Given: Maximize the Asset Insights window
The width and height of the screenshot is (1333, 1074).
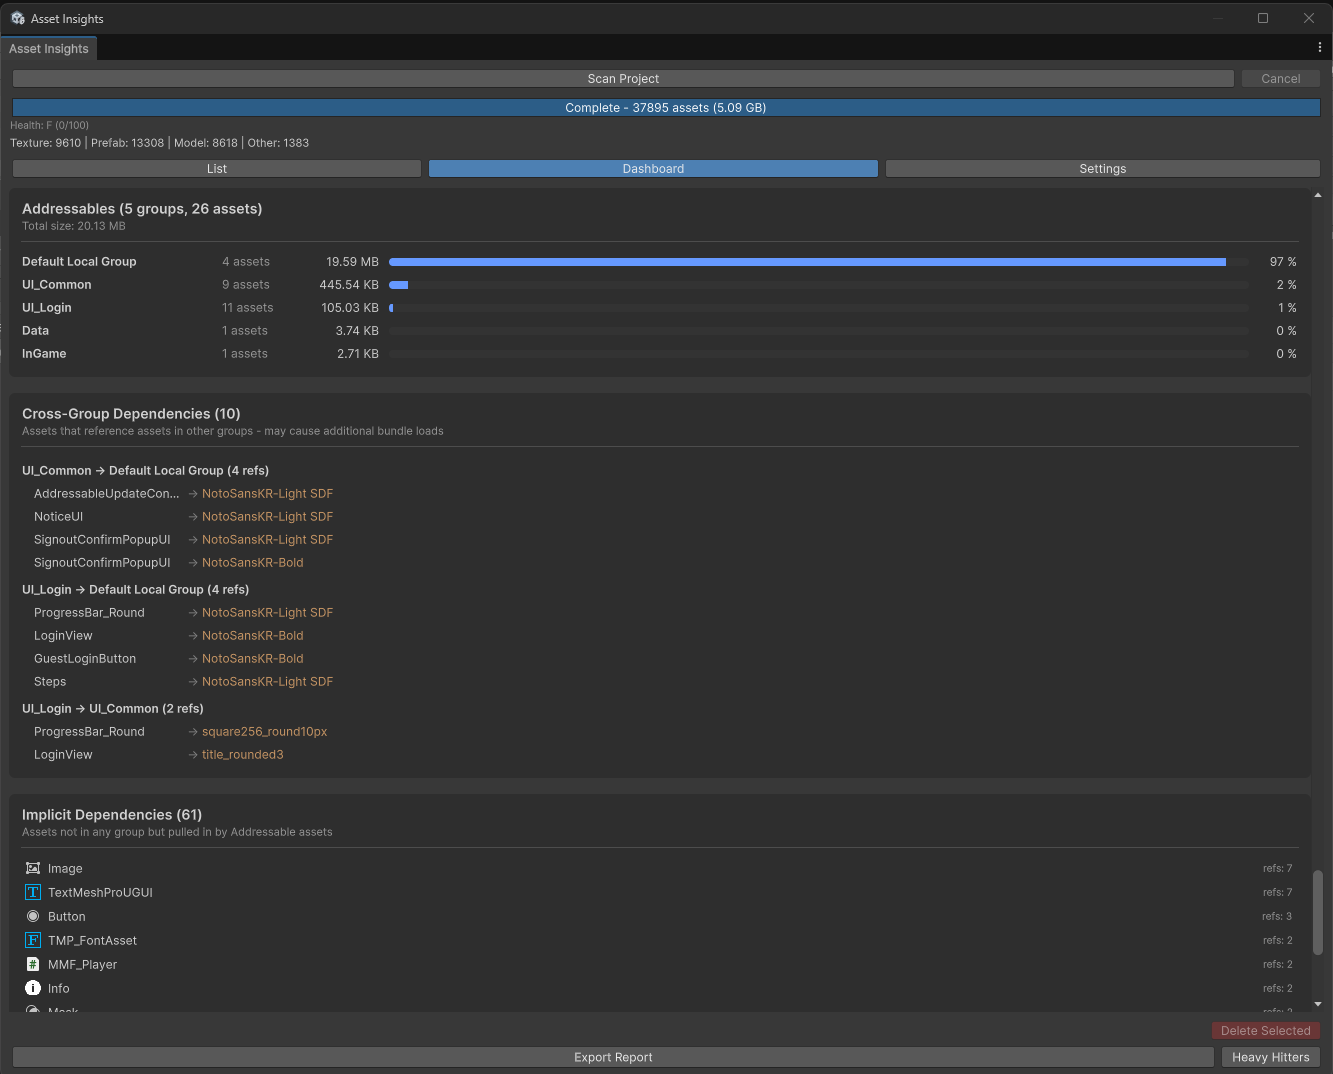Looking at the screenshot, I should (1263, 18).
